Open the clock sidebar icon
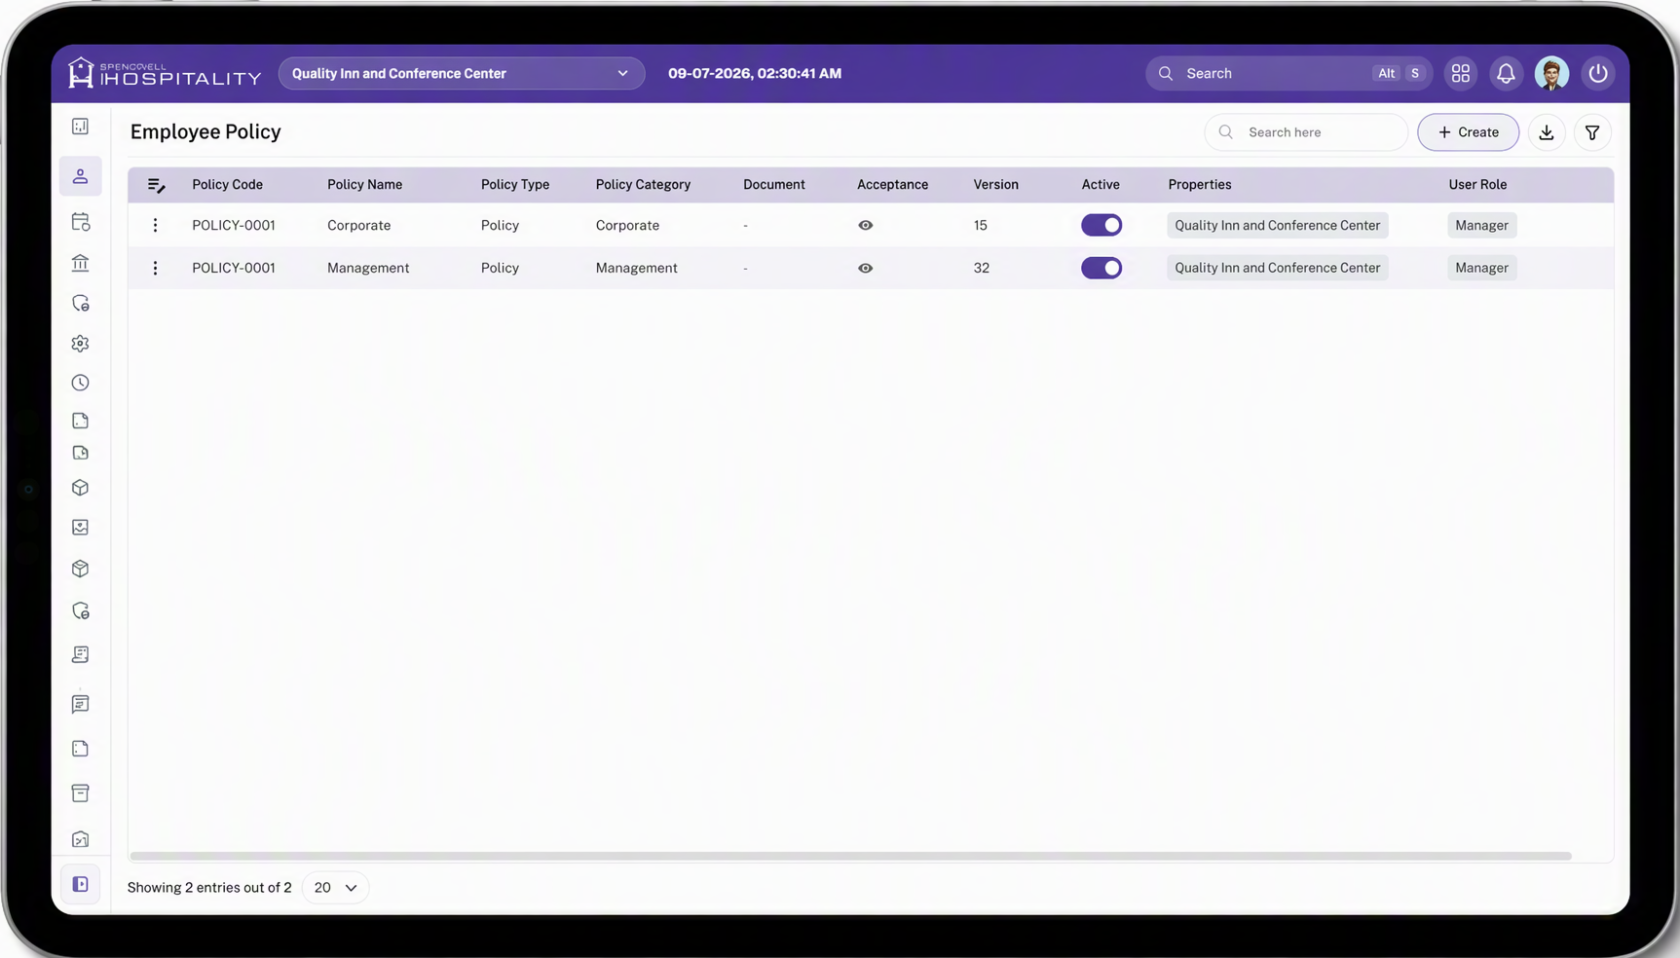The height and width of the screenshot is (958, 1680). coord(80,383)
